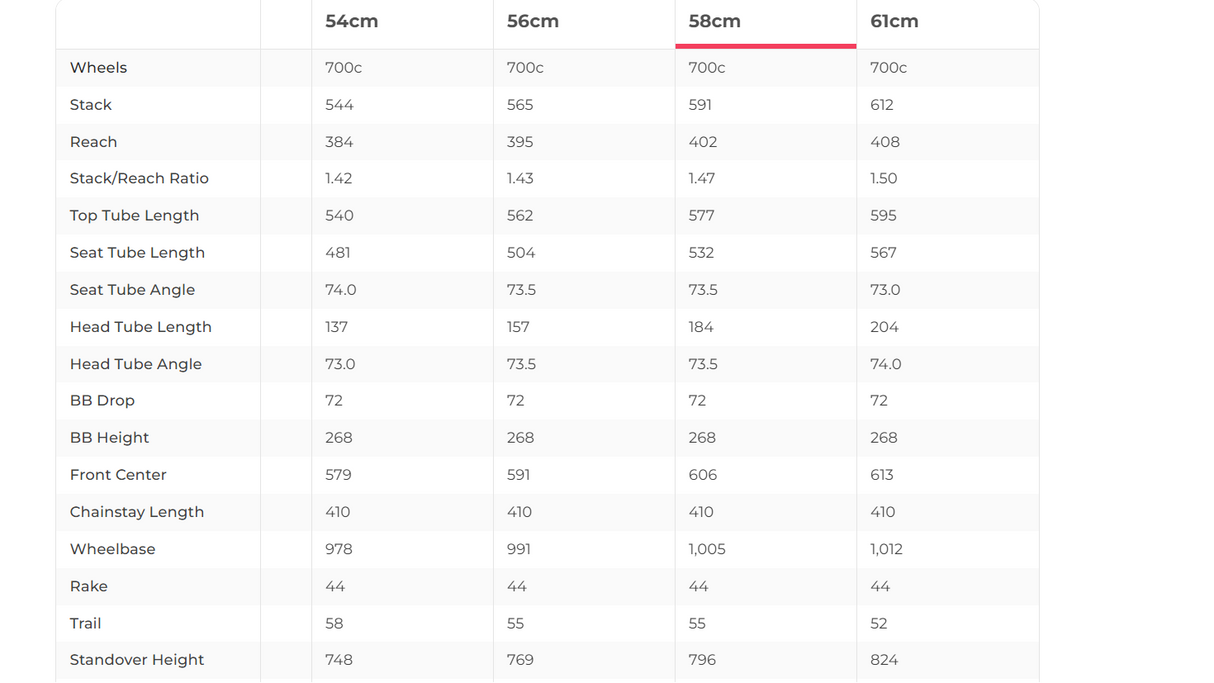Click the 1,005 wheelbase value for 58cm
This screenshot has width=1214, height=683.
707,549
